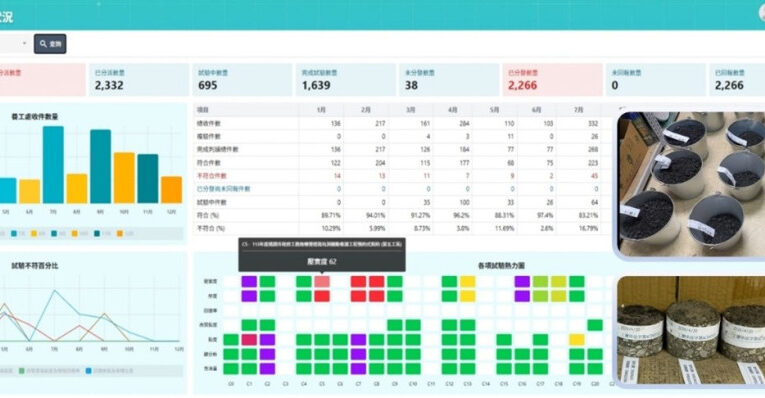Toggle the last orange swatch in the bar chart legend
Image resolution: width=765 pixels, height=398 pixels.
click(120, 234)
